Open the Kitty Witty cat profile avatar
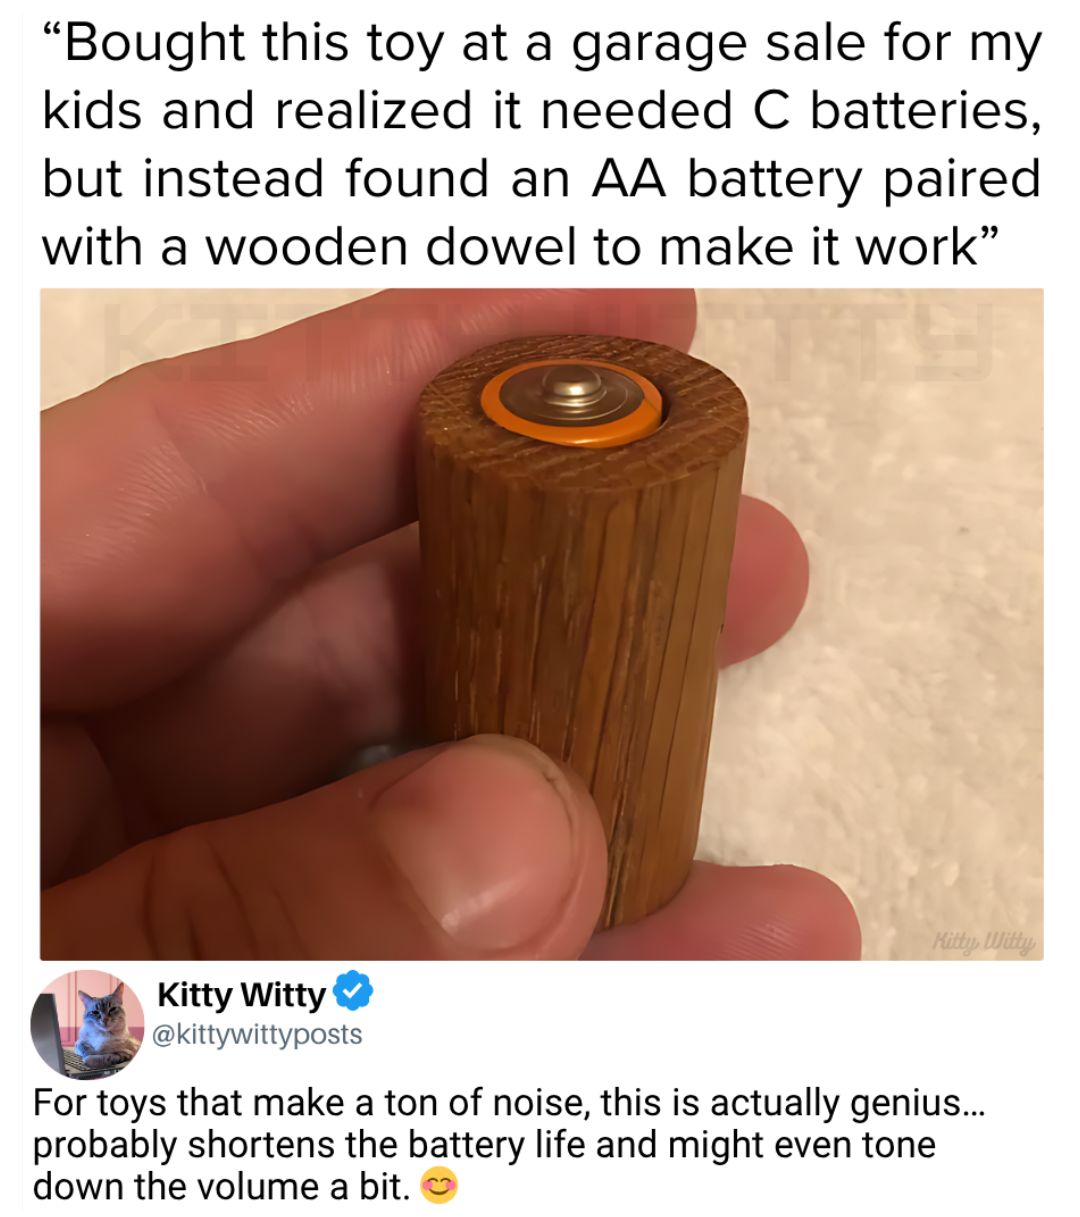The image size is (1080, 1217). click(x=89, y=1024)
